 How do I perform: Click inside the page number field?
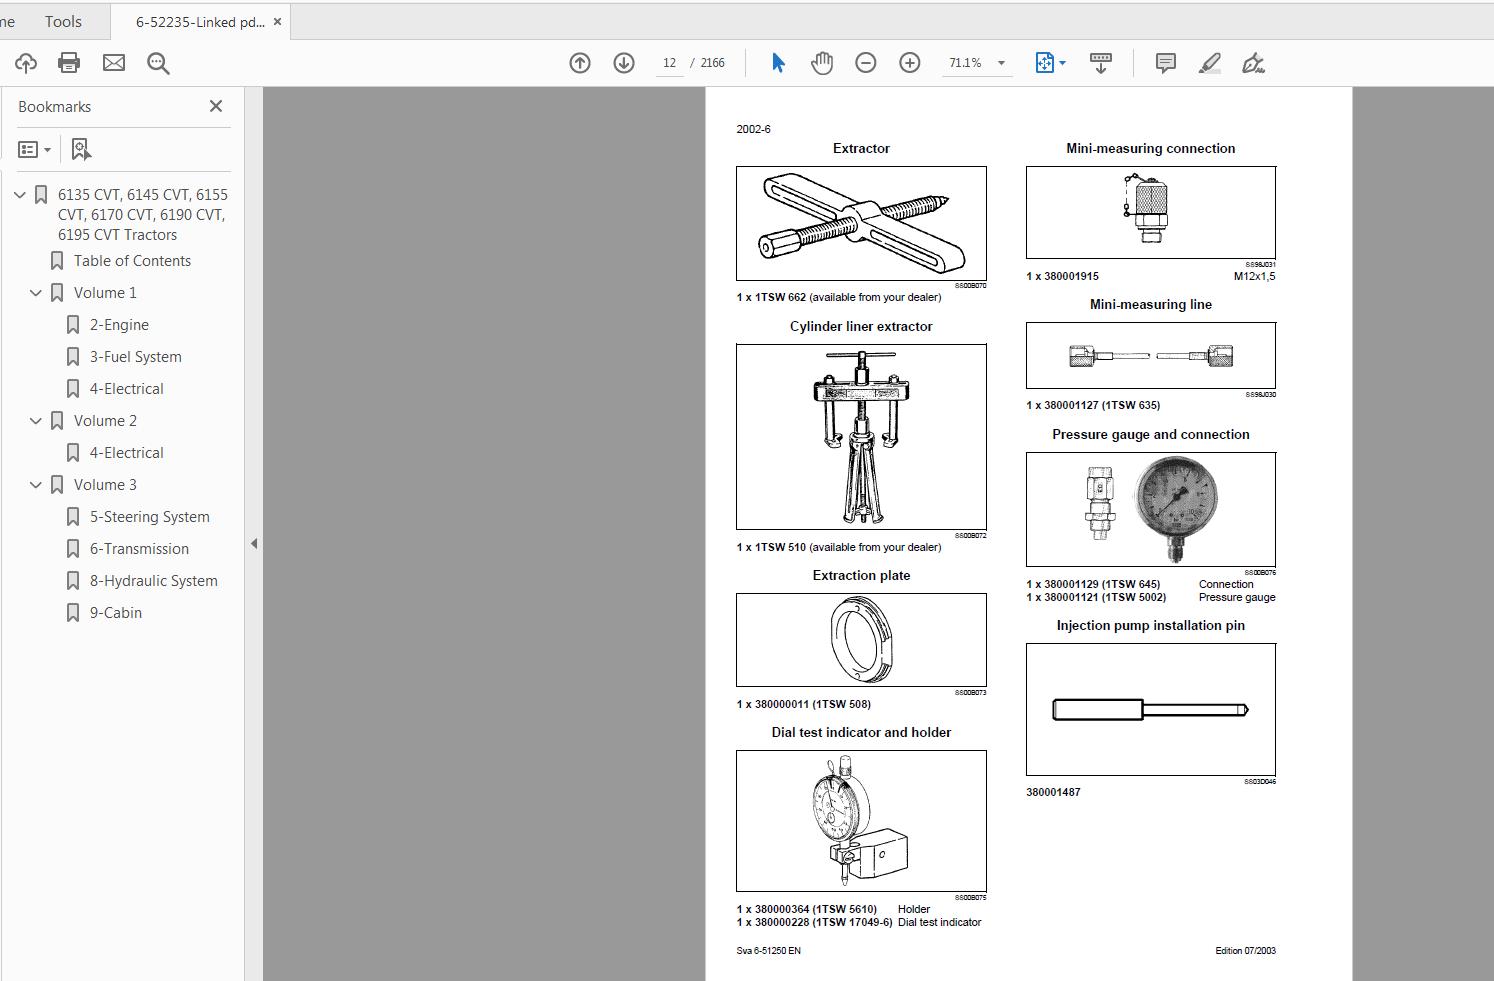(668, 62)
